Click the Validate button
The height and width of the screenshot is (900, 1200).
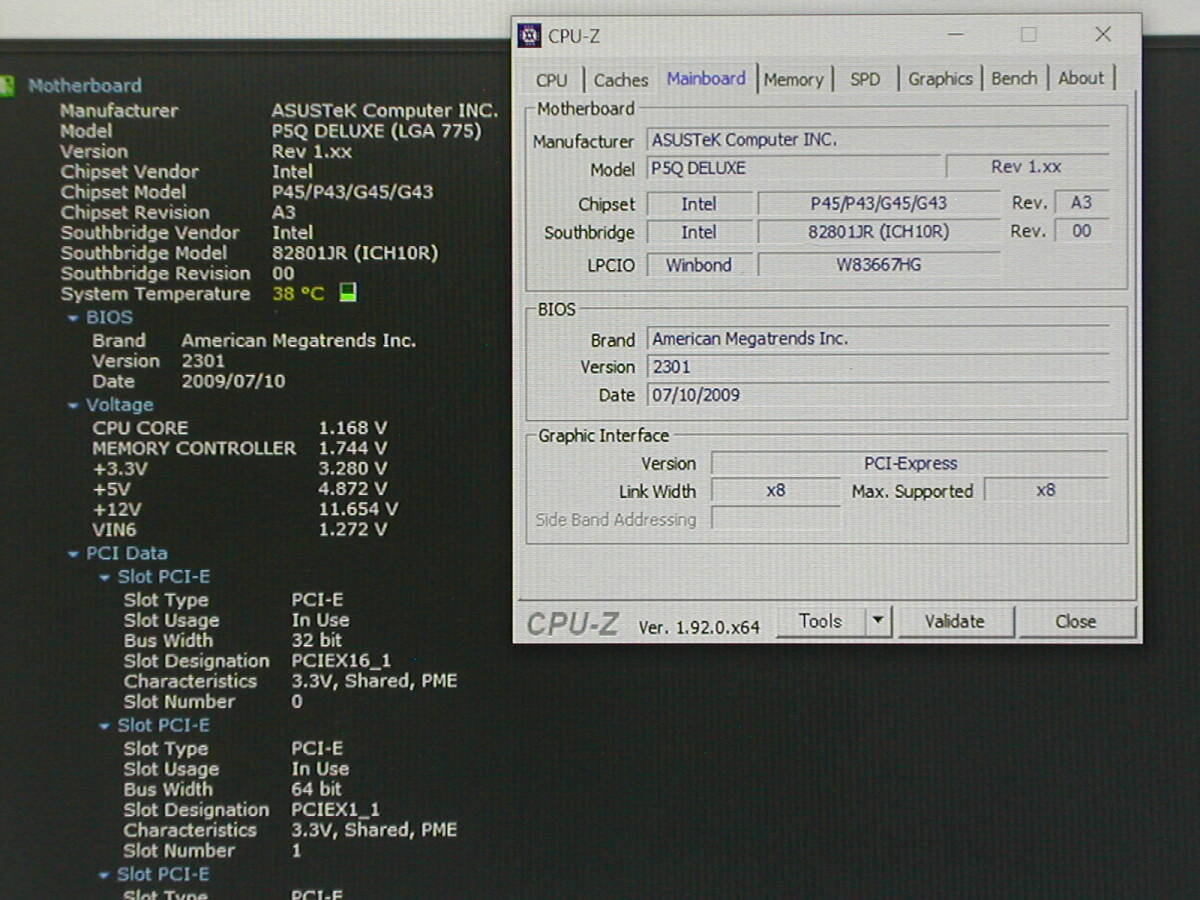click(954, 621)
